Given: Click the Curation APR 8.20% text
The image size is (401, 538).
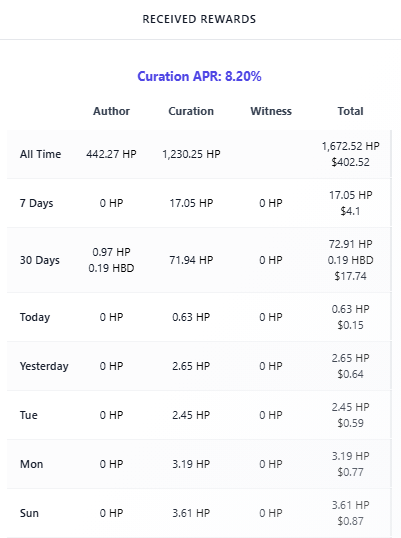Looking at the screenshot, I should coord(199,76).
